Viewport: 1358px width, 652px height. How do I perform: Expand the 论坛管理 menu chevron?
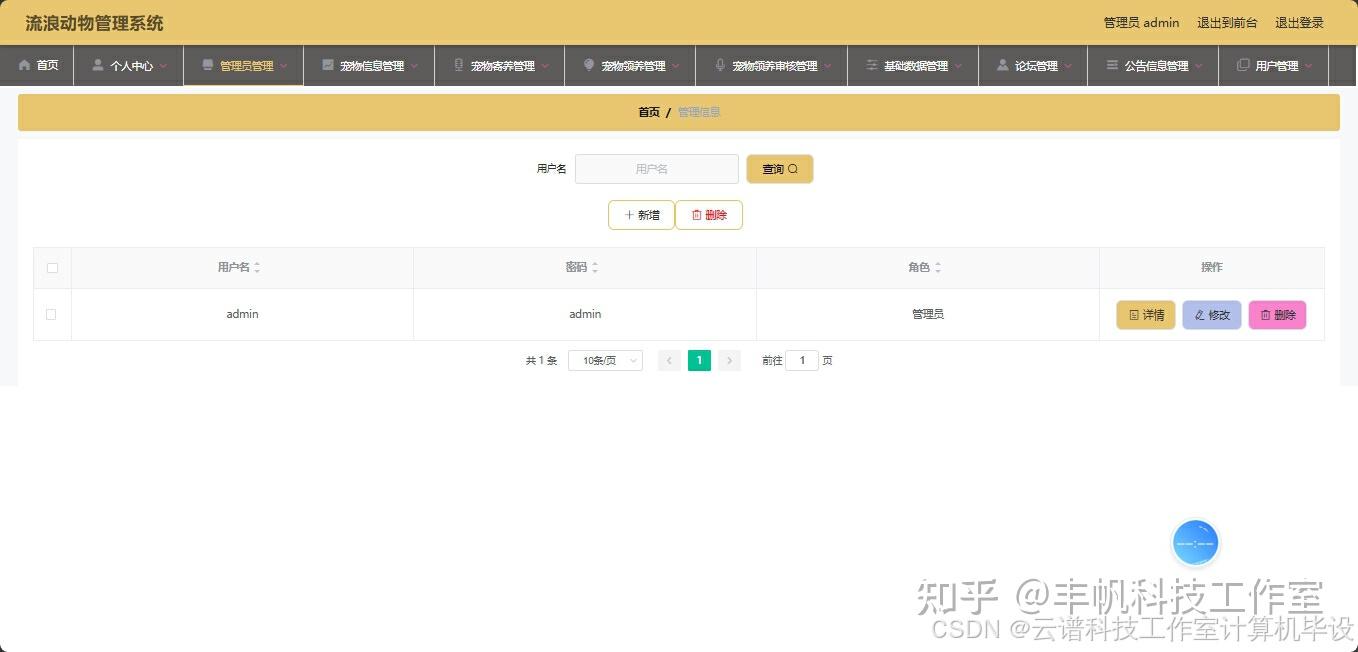coord(1068,66)
